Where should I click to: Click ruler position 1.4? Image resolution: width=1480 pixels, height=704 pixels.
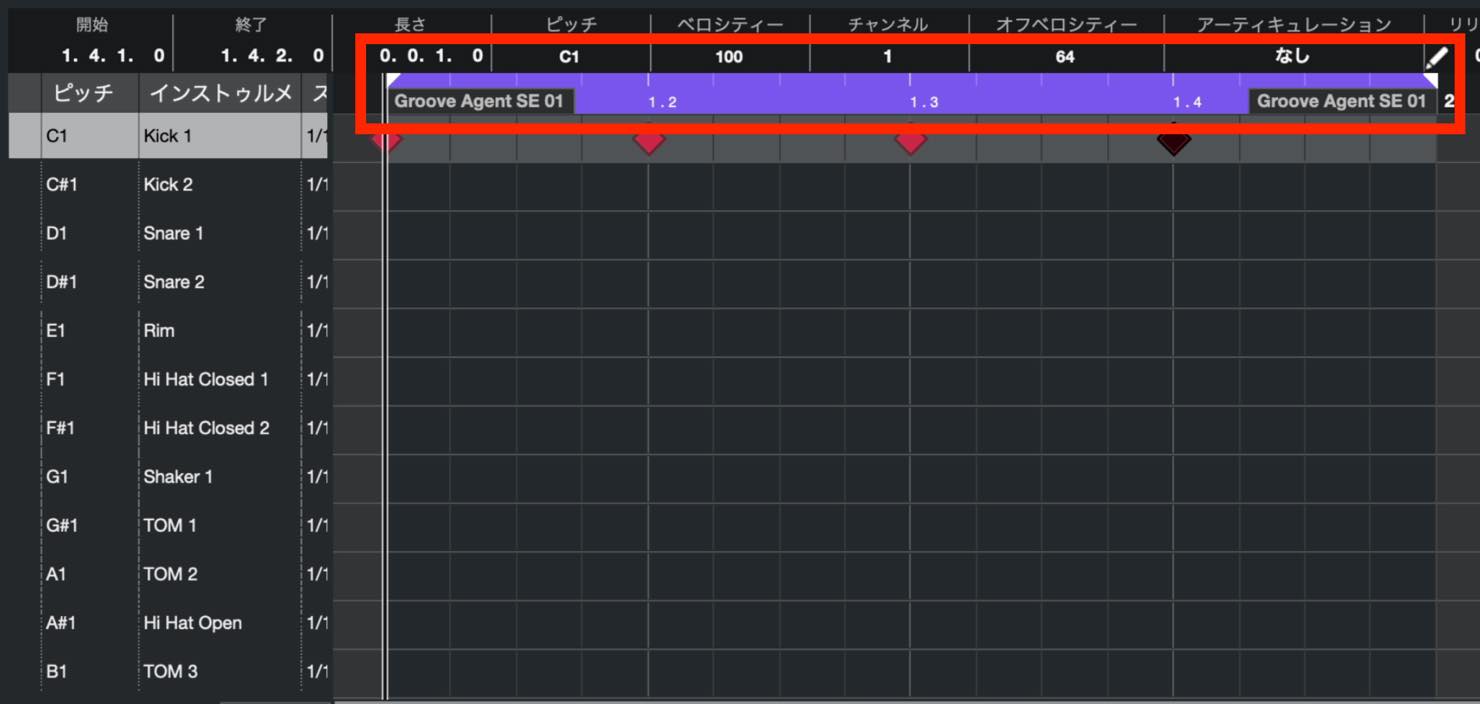click(x=1187, y=102)
